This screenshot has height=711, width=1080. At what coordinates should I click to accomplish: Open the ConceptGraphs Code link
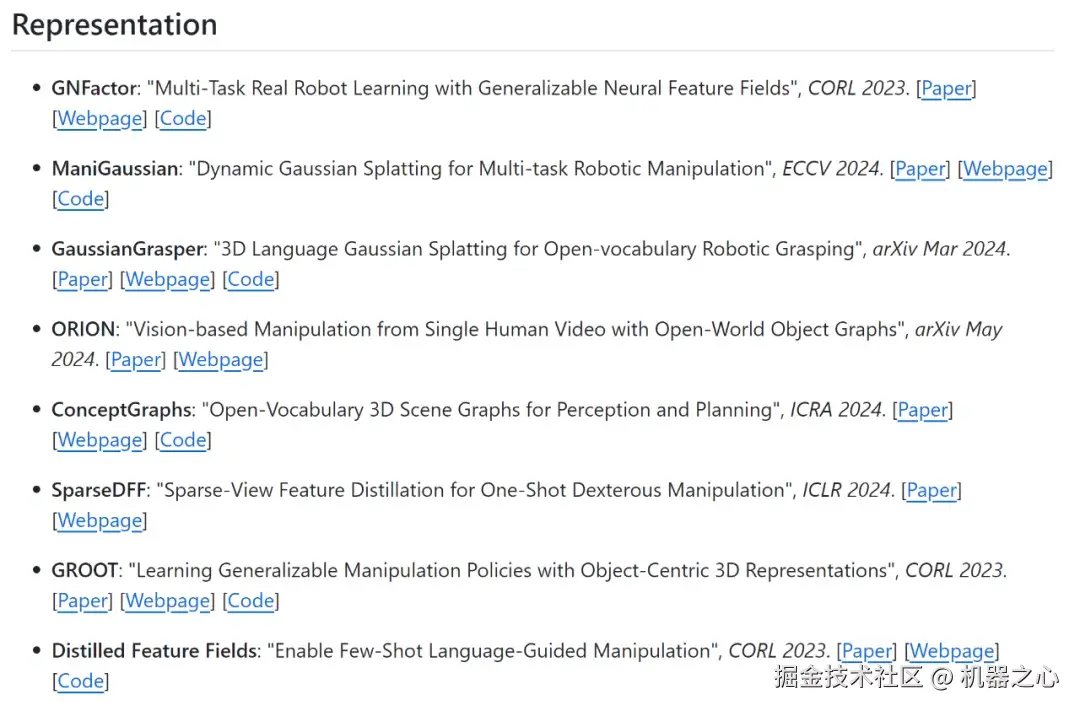[183, 440]
